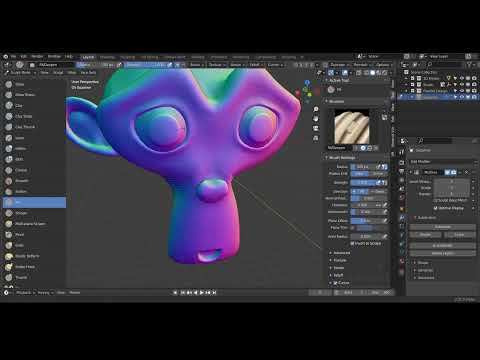Select the Crease brush
Screen dimensions: 480x360
click(x=34, y=170)
